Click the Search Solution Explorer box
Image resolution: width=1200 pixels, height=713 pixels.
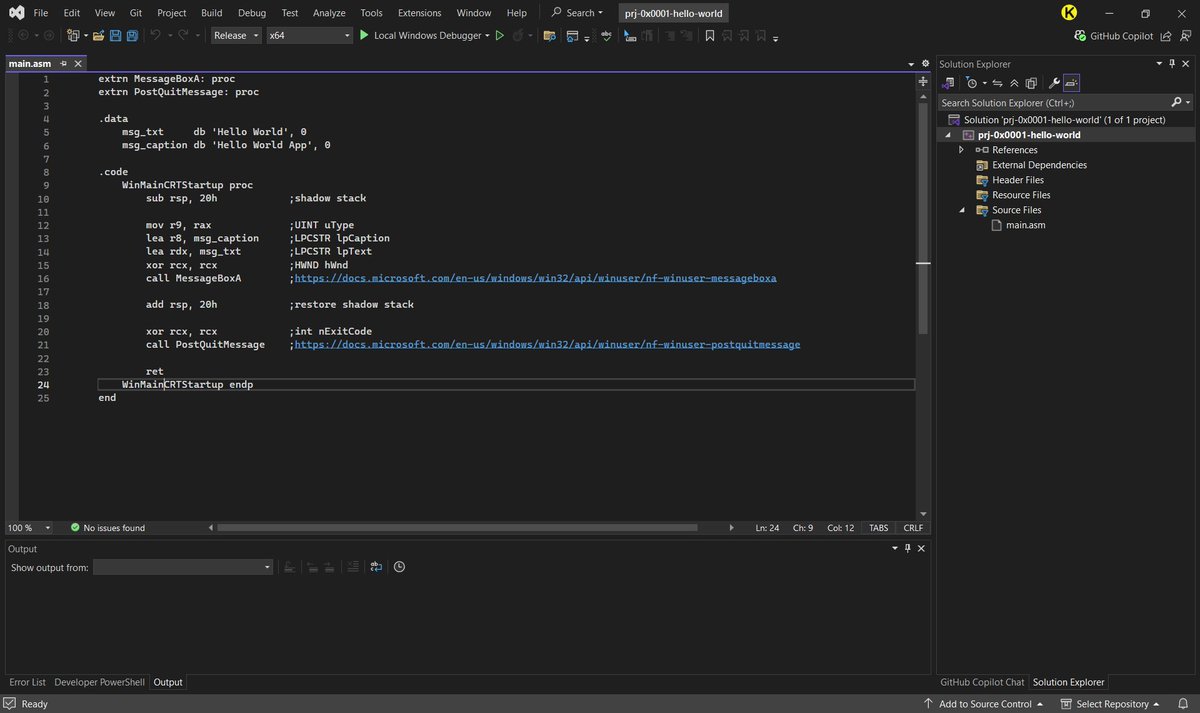coord(1050,101)
